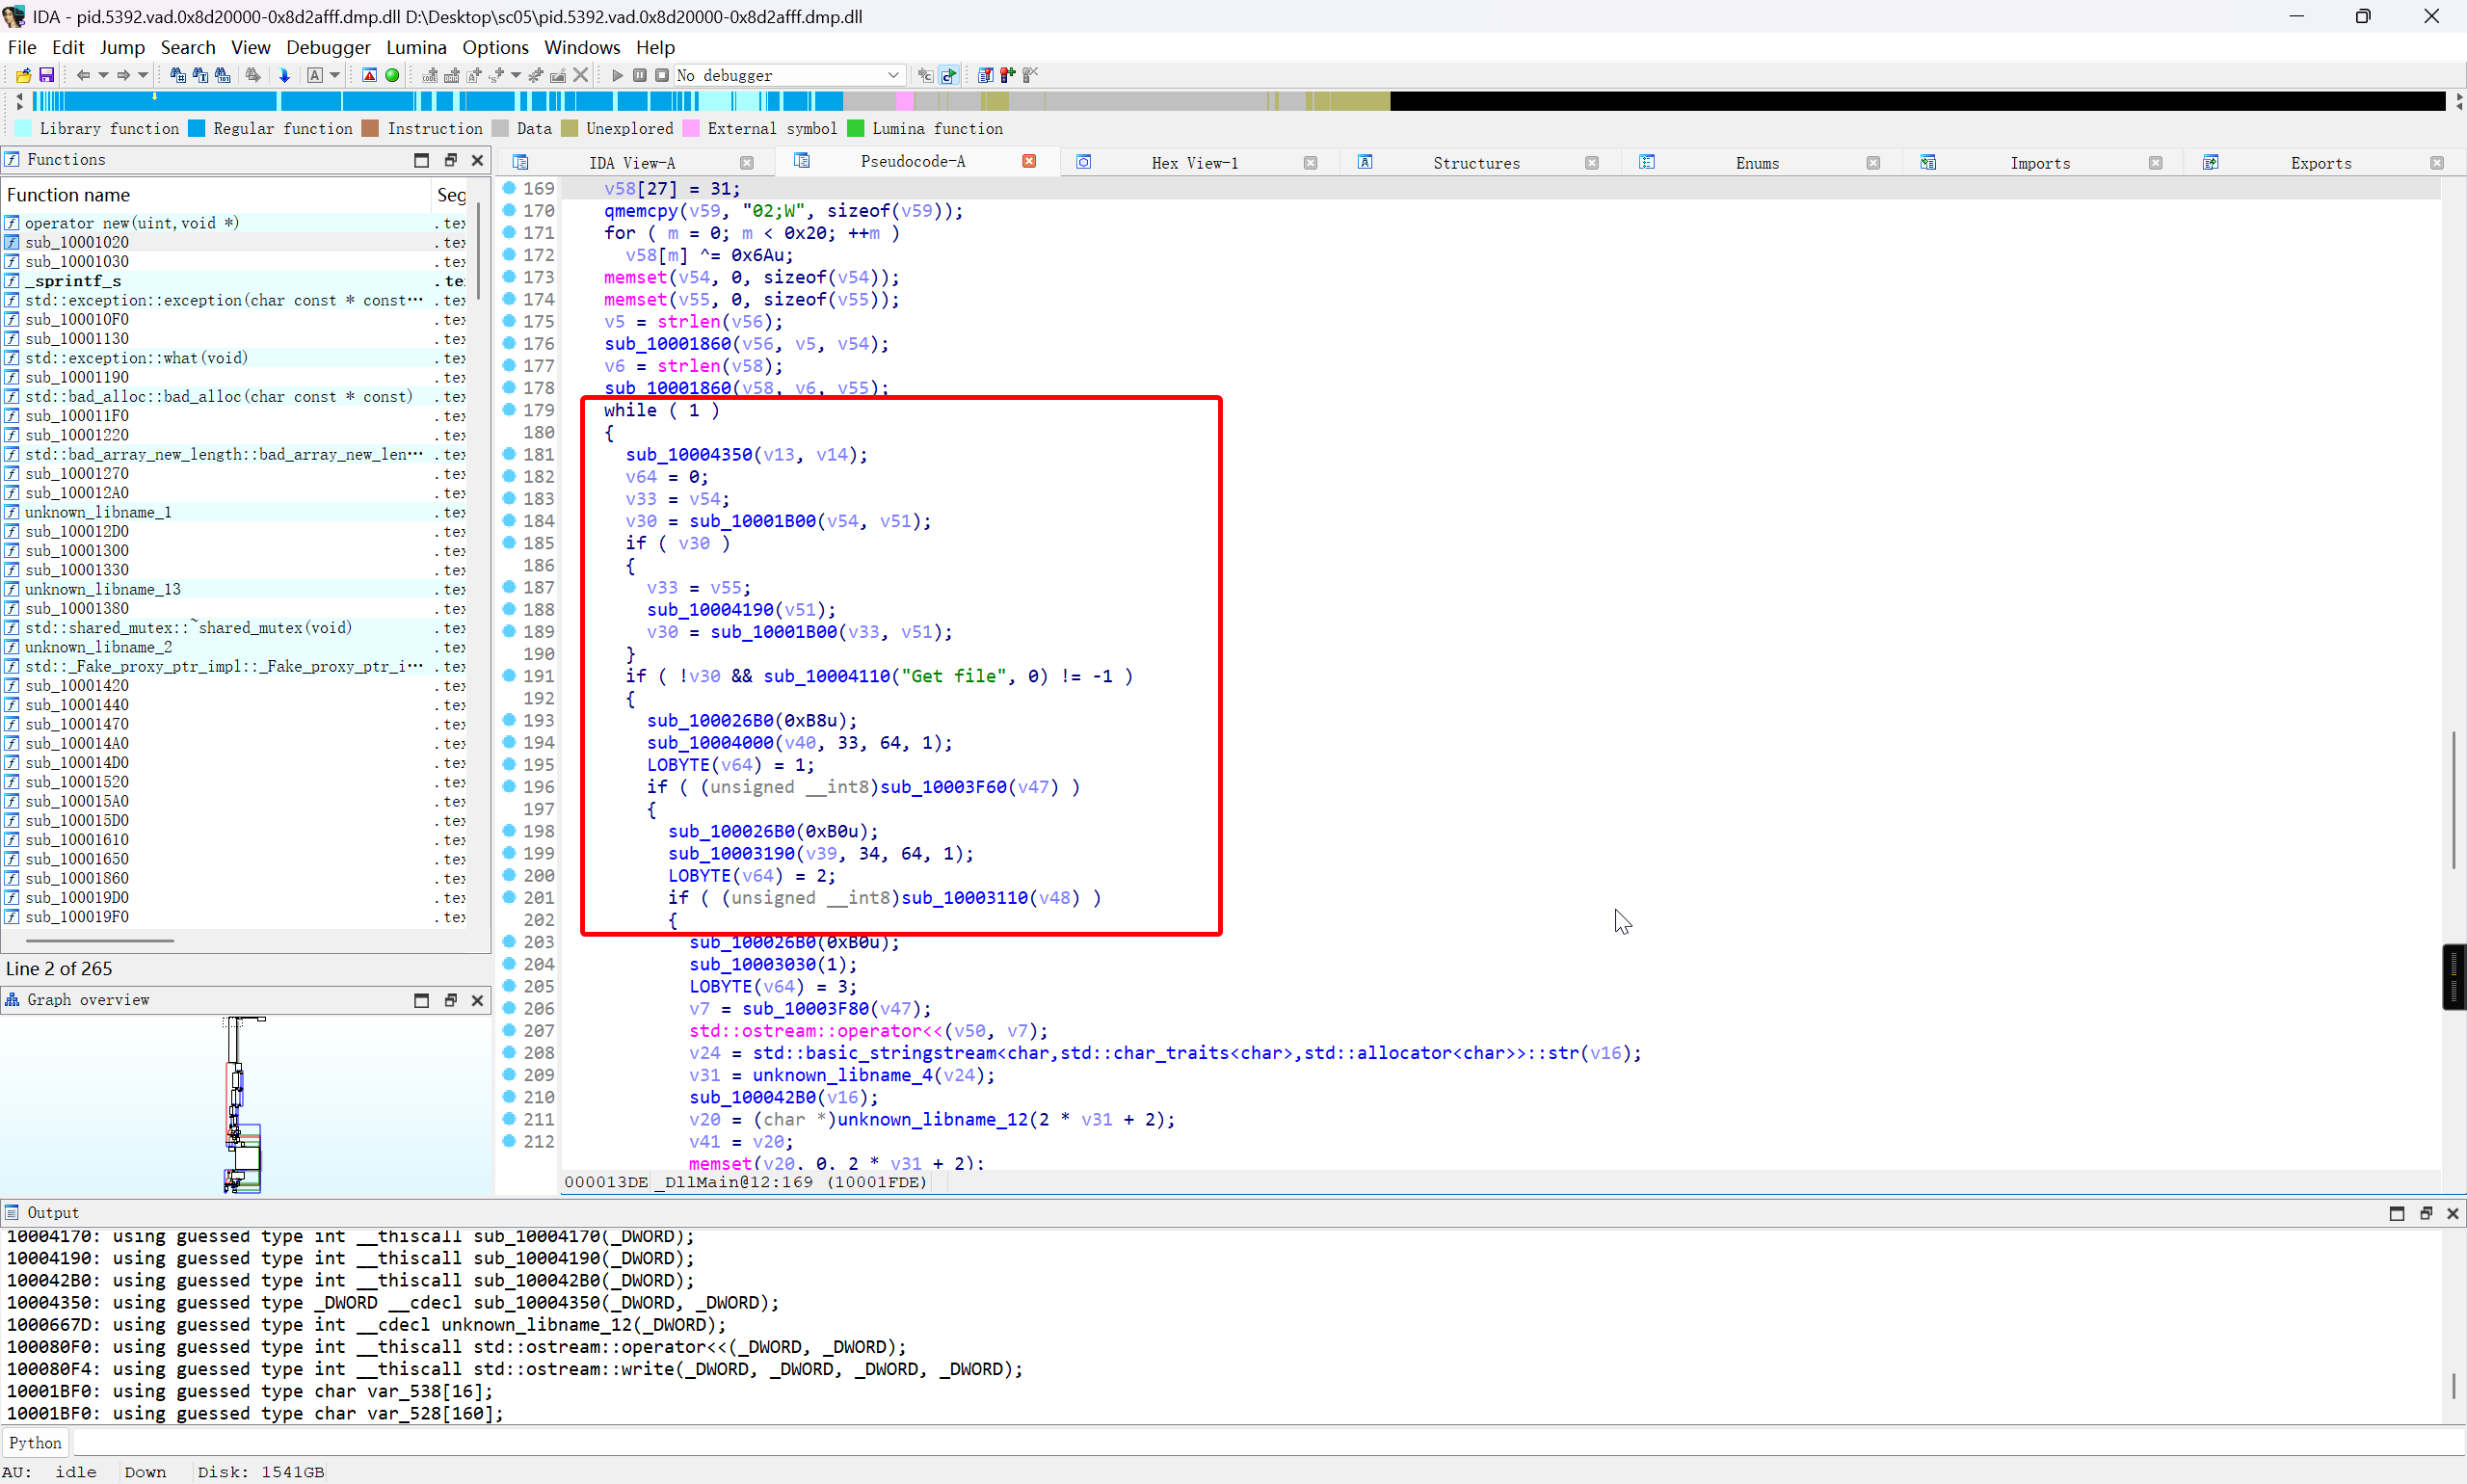Toggle breakpoint dot on line 170
Image resolution: width=2467 pixels, height=1484 pixels.
click(509, 210)
